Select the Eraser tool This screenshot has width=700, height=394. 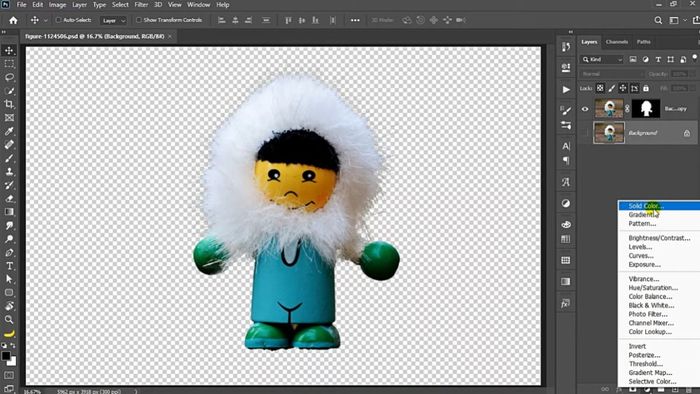coord(9,199)
